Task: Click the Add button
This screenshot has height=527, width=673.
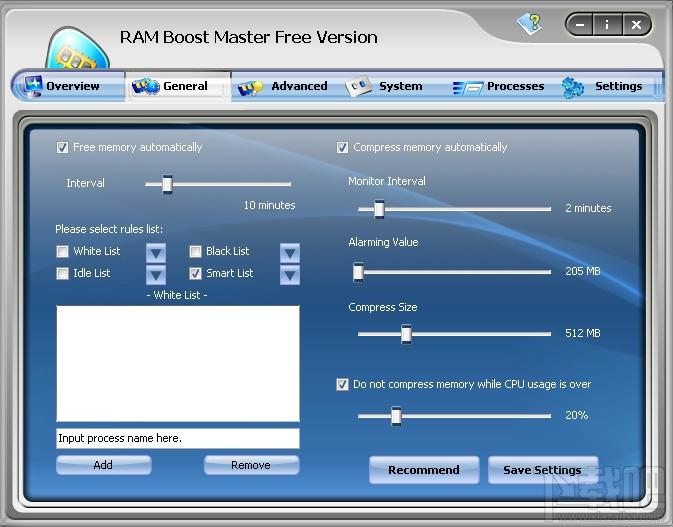Action: point(103,465)
